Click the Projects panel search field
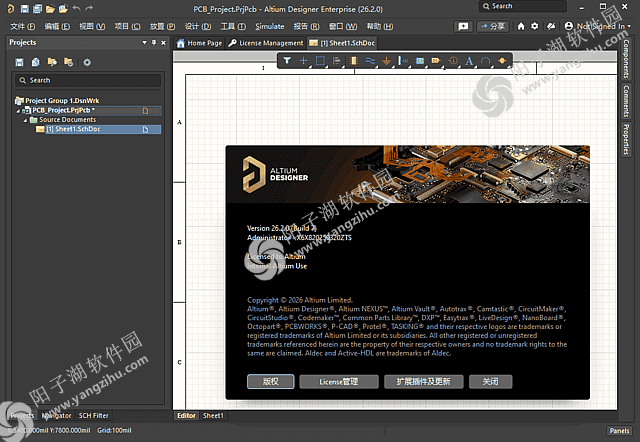 (88, 80)
